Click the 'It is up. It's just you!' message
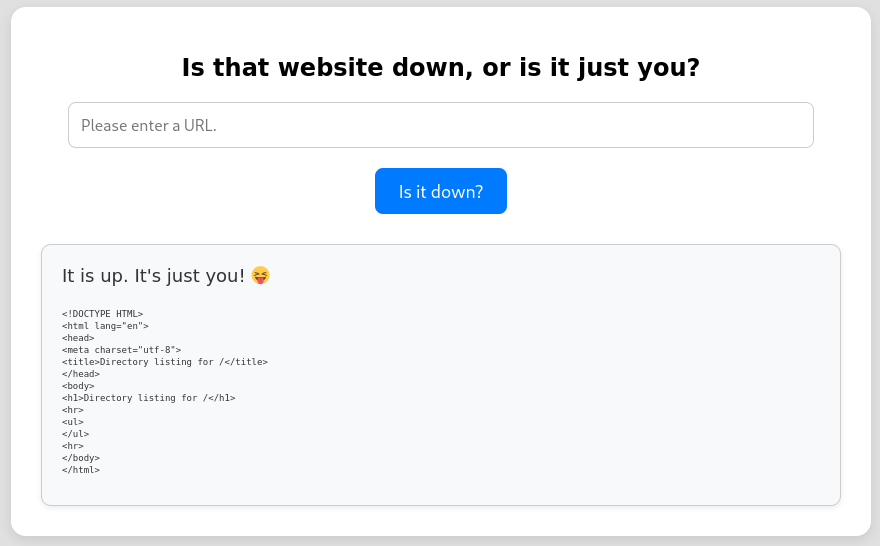The width and height of the screenshot is (880, 546). tap(153, 276)
